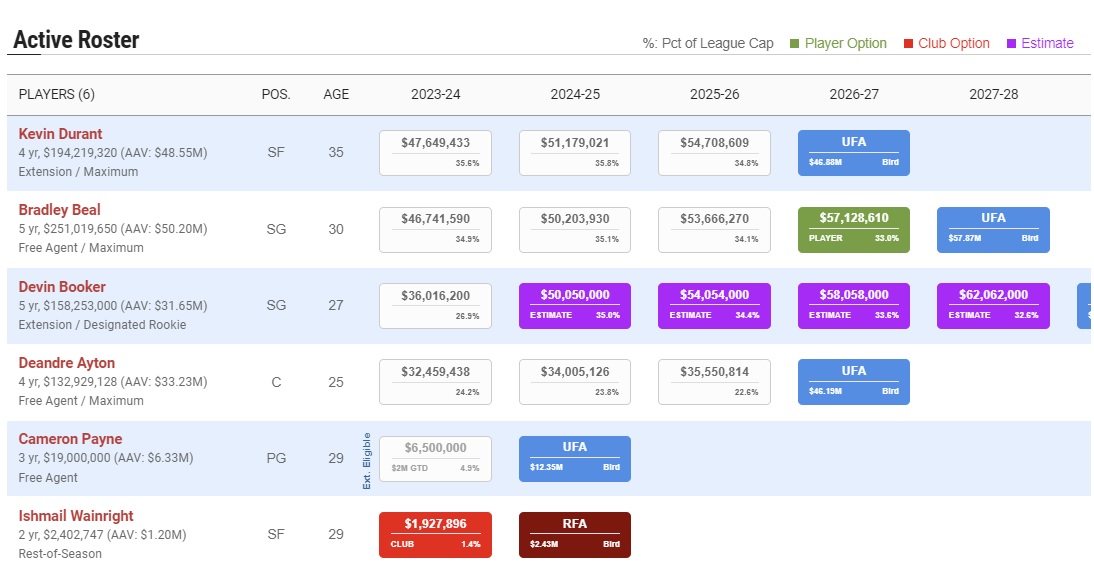Click the 2023-24 column header
1094x588 pixels.
(x=435, y=94)
